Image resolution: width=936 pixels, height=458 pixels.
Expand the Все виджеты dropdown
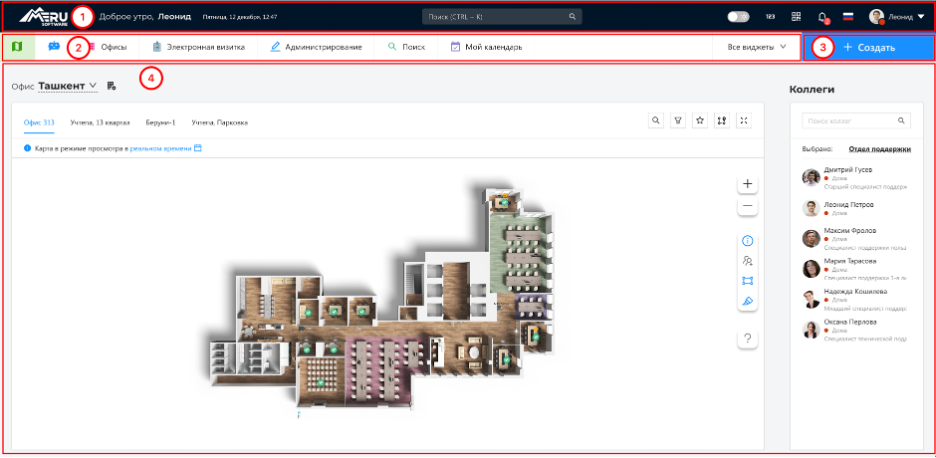(757, 47)
